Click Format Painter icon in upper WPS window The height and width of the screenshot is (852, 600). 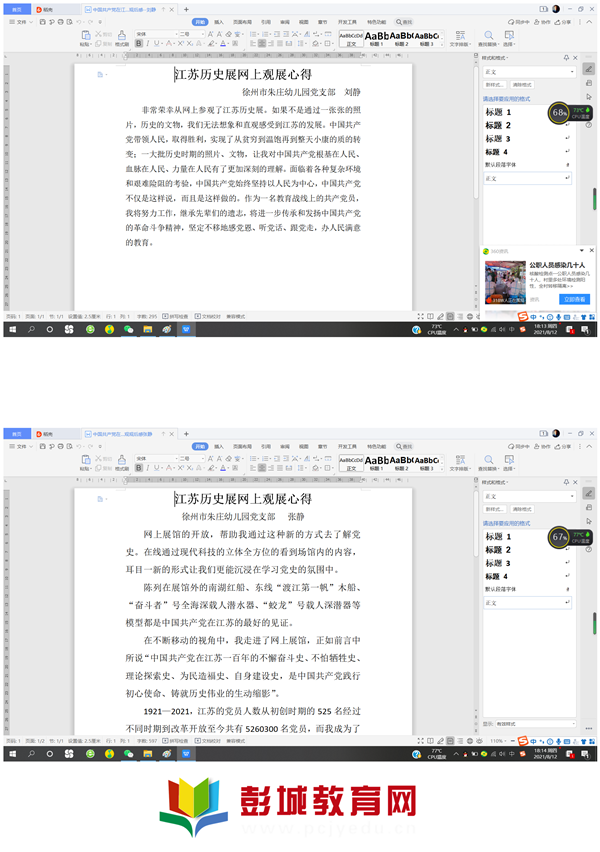[122, 35]
